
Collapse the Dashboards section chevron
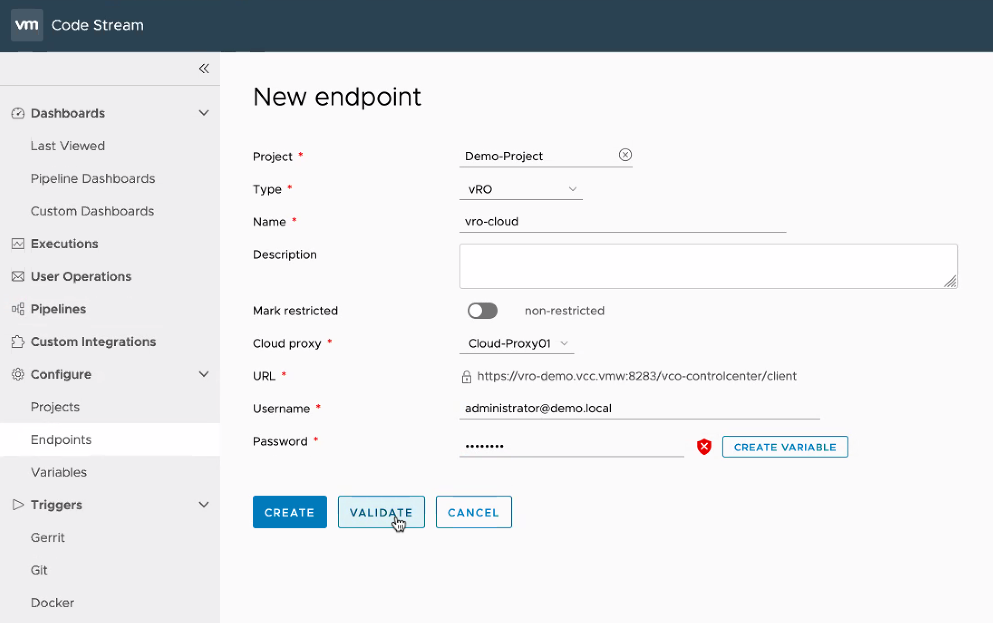click(x=204, y=113)
